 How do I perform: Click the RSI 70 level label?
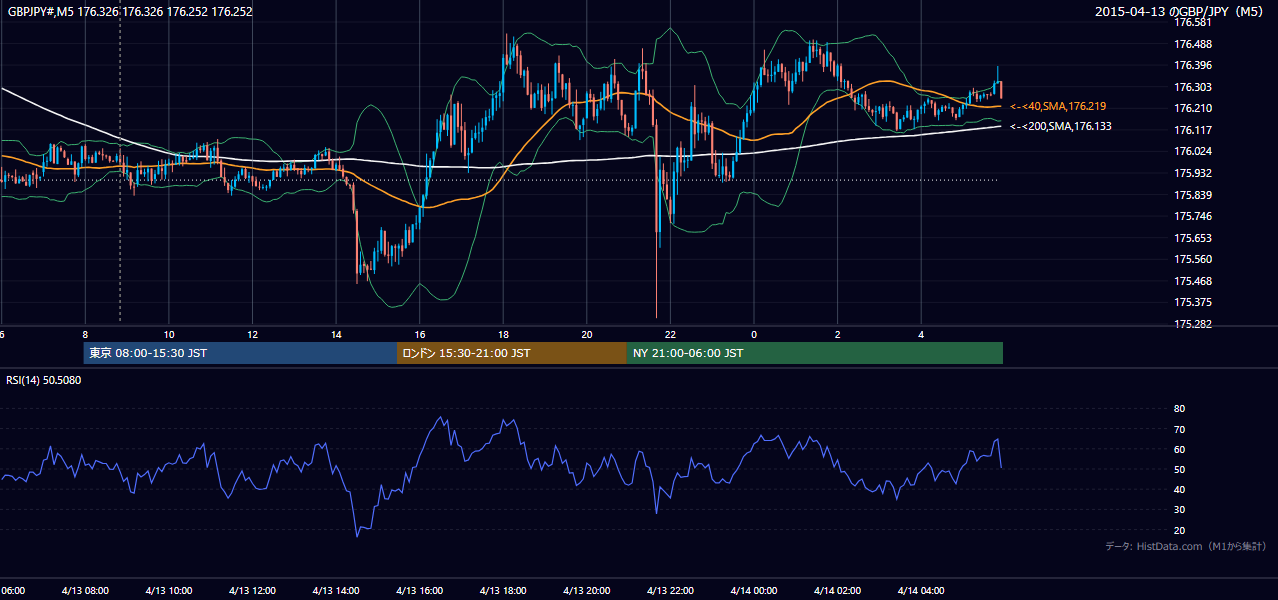point(1180,429)
